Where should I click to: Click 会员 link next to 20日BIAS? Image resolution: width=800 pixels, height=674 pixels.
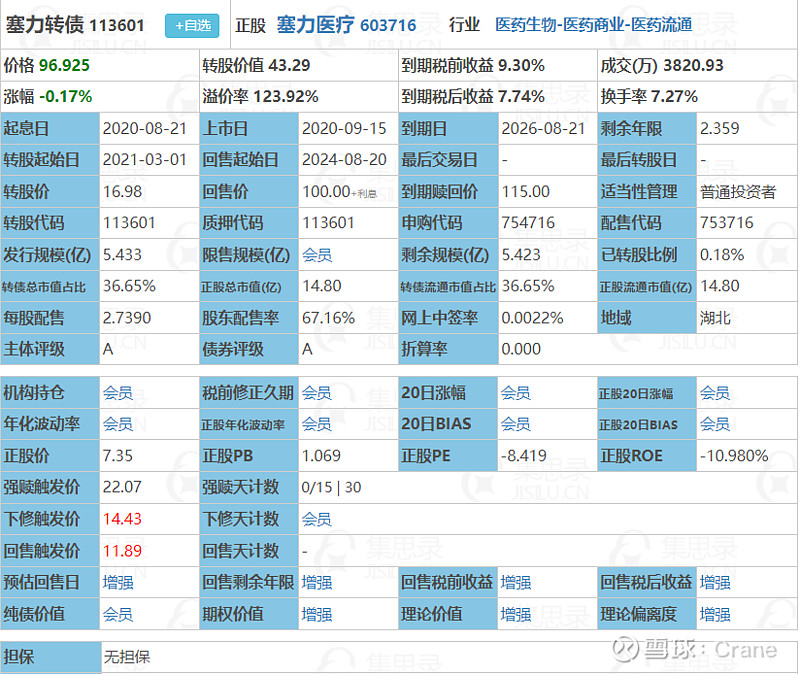click(x=516, y=424)
